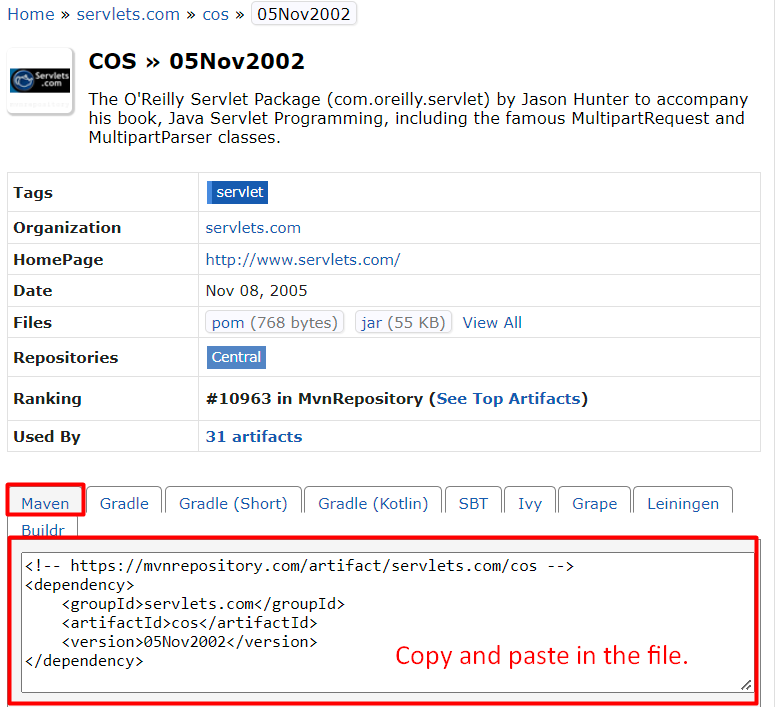779x707 pixels.
Task: Open servlets.com breadcrumb link
Action: [128, 14]
